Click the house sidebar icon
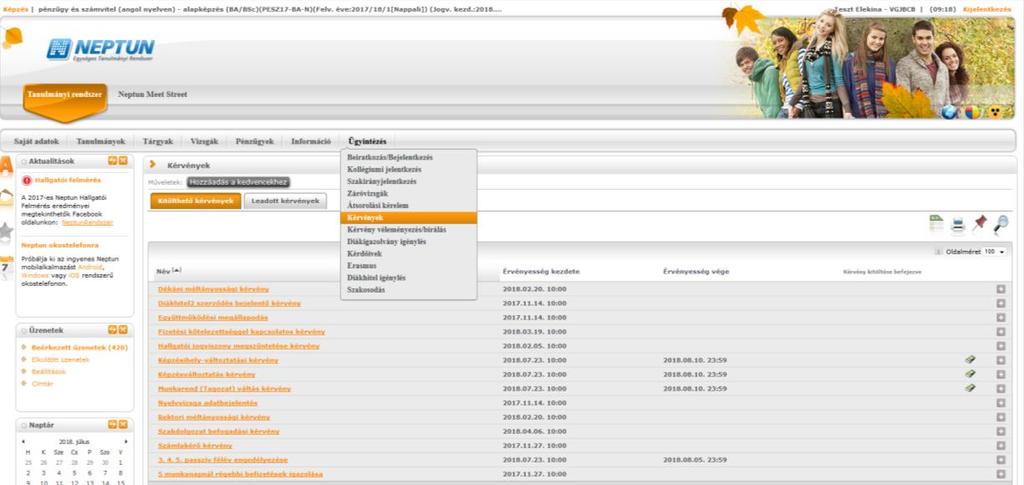 (x=6, y=198)
